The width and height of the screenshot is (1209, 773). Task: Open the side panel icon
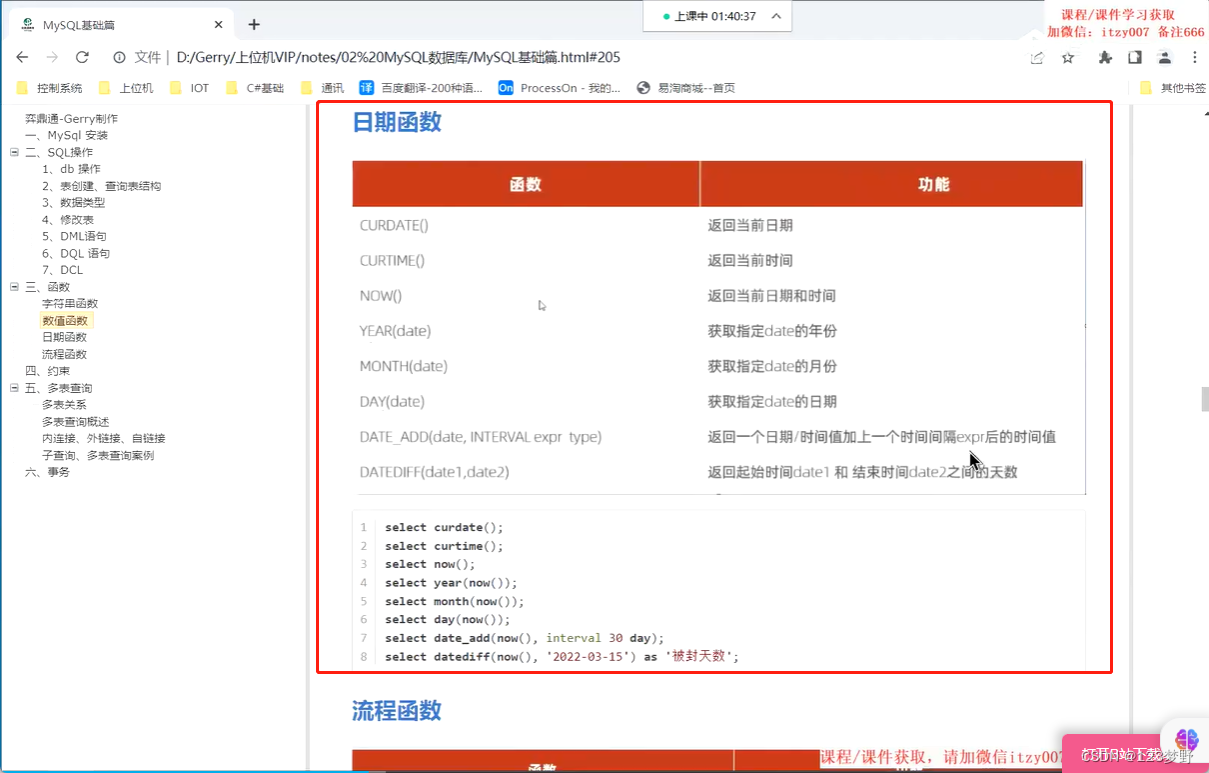point(1135,58)
